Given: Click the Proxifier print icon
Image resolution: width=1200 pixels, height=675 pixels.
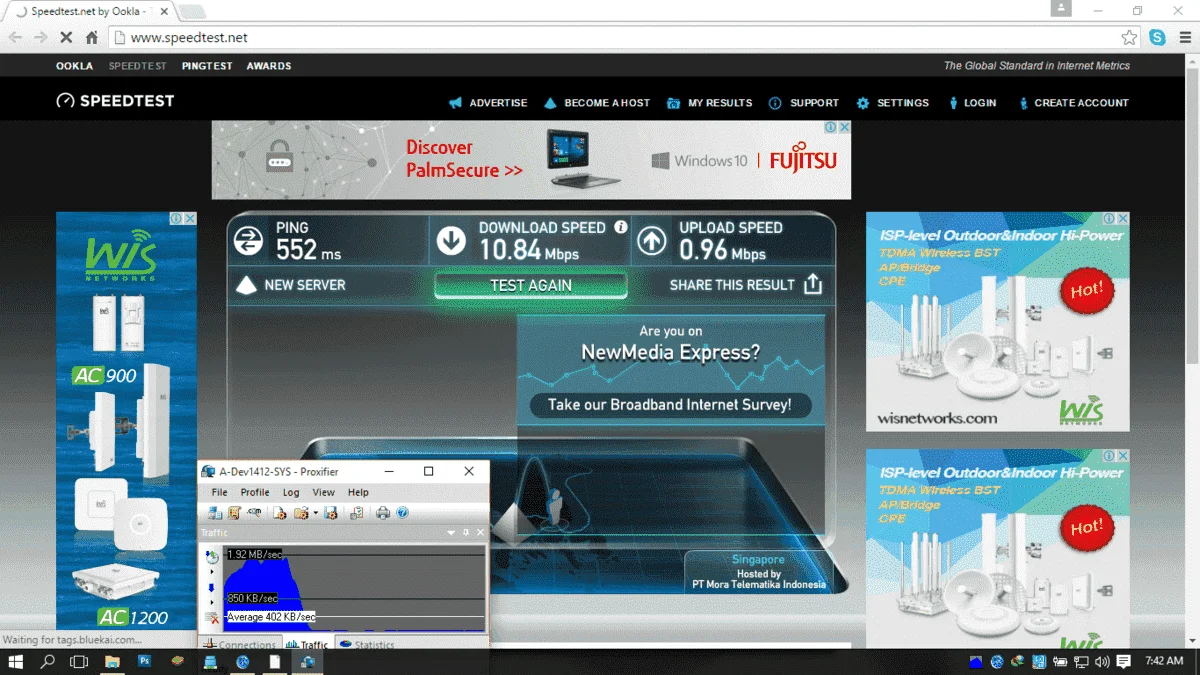Looking at the screenshot, I should [x=383, y=513].
